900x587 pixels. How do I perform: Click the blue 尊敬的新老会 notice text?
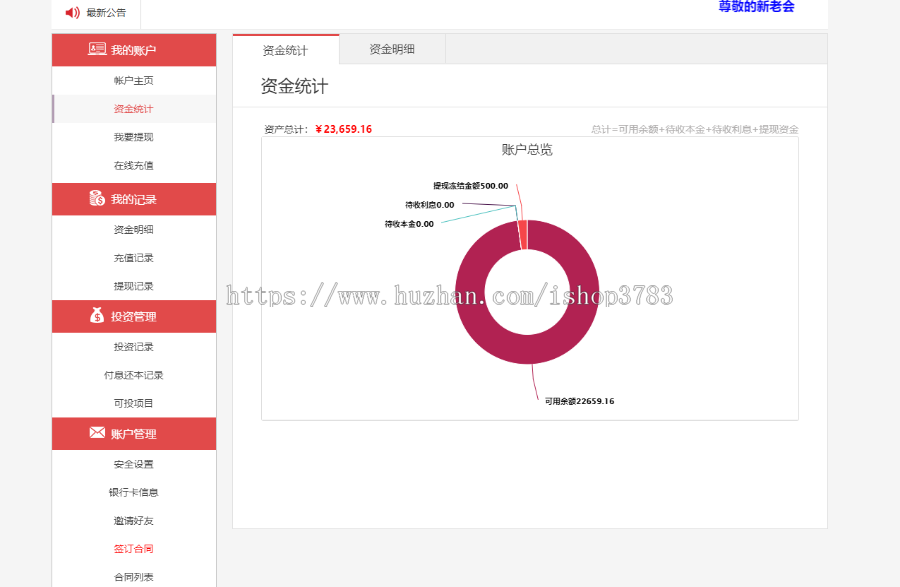coord(757,7)
